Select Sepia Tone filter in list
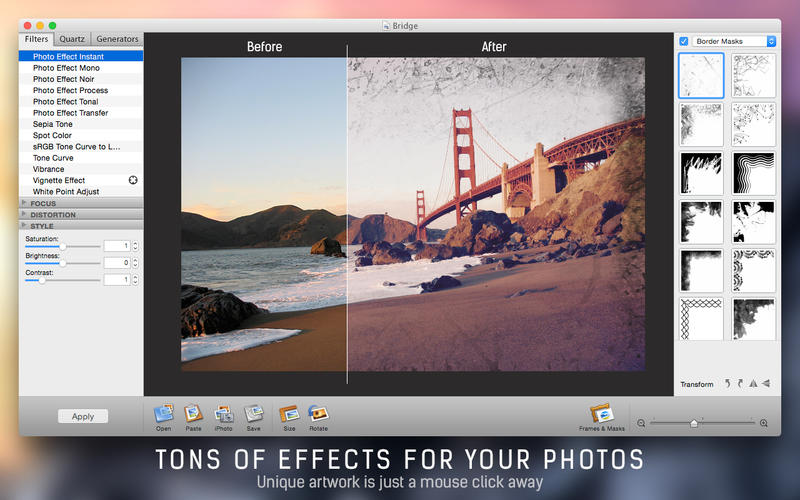Image resolution: width=800 pixels, height=500 pixels. [53, 124]
